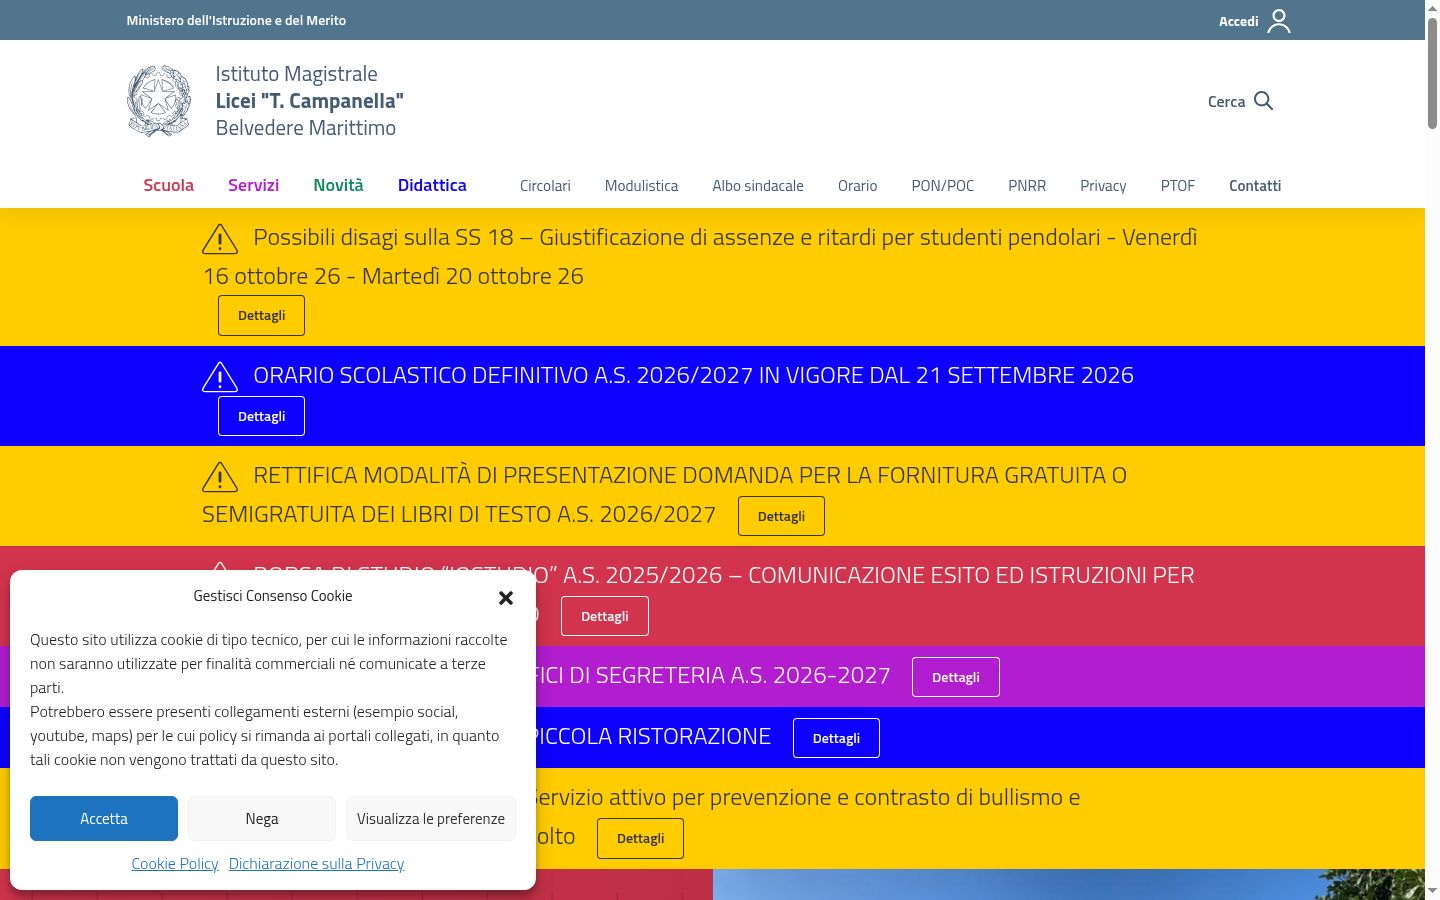Click warning icon on Orario Scolastico alert

click(x=220, y=377)
